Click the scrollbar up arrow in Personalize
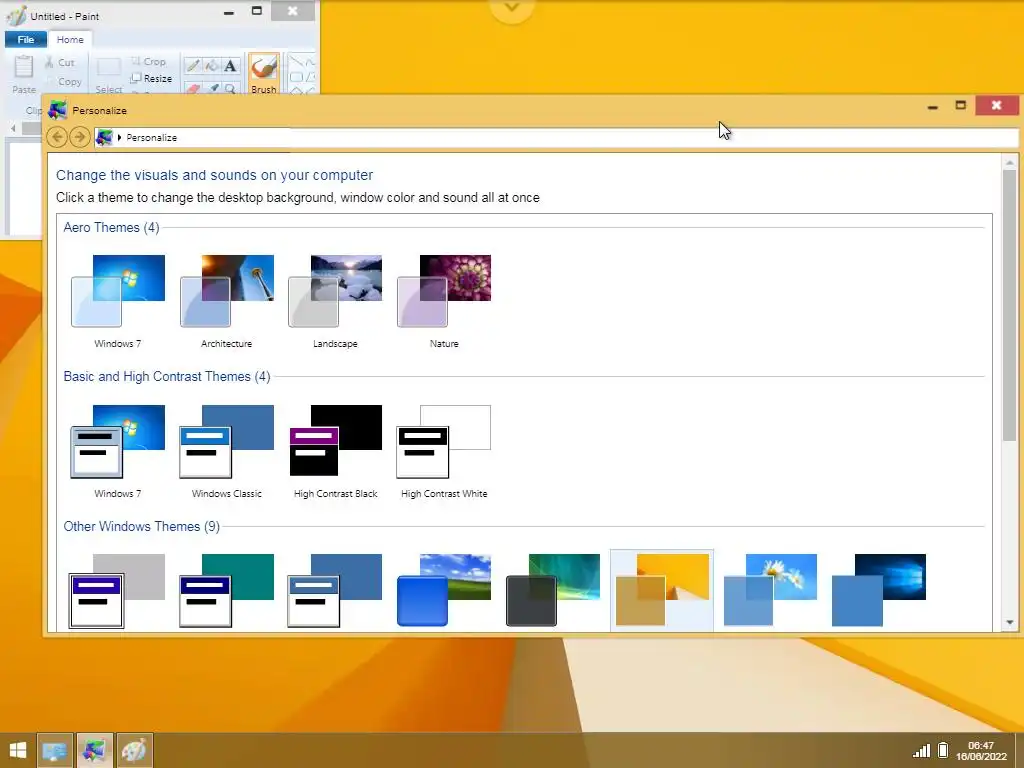Screen dimensions: 1024x768 (x=1010, y=162)
